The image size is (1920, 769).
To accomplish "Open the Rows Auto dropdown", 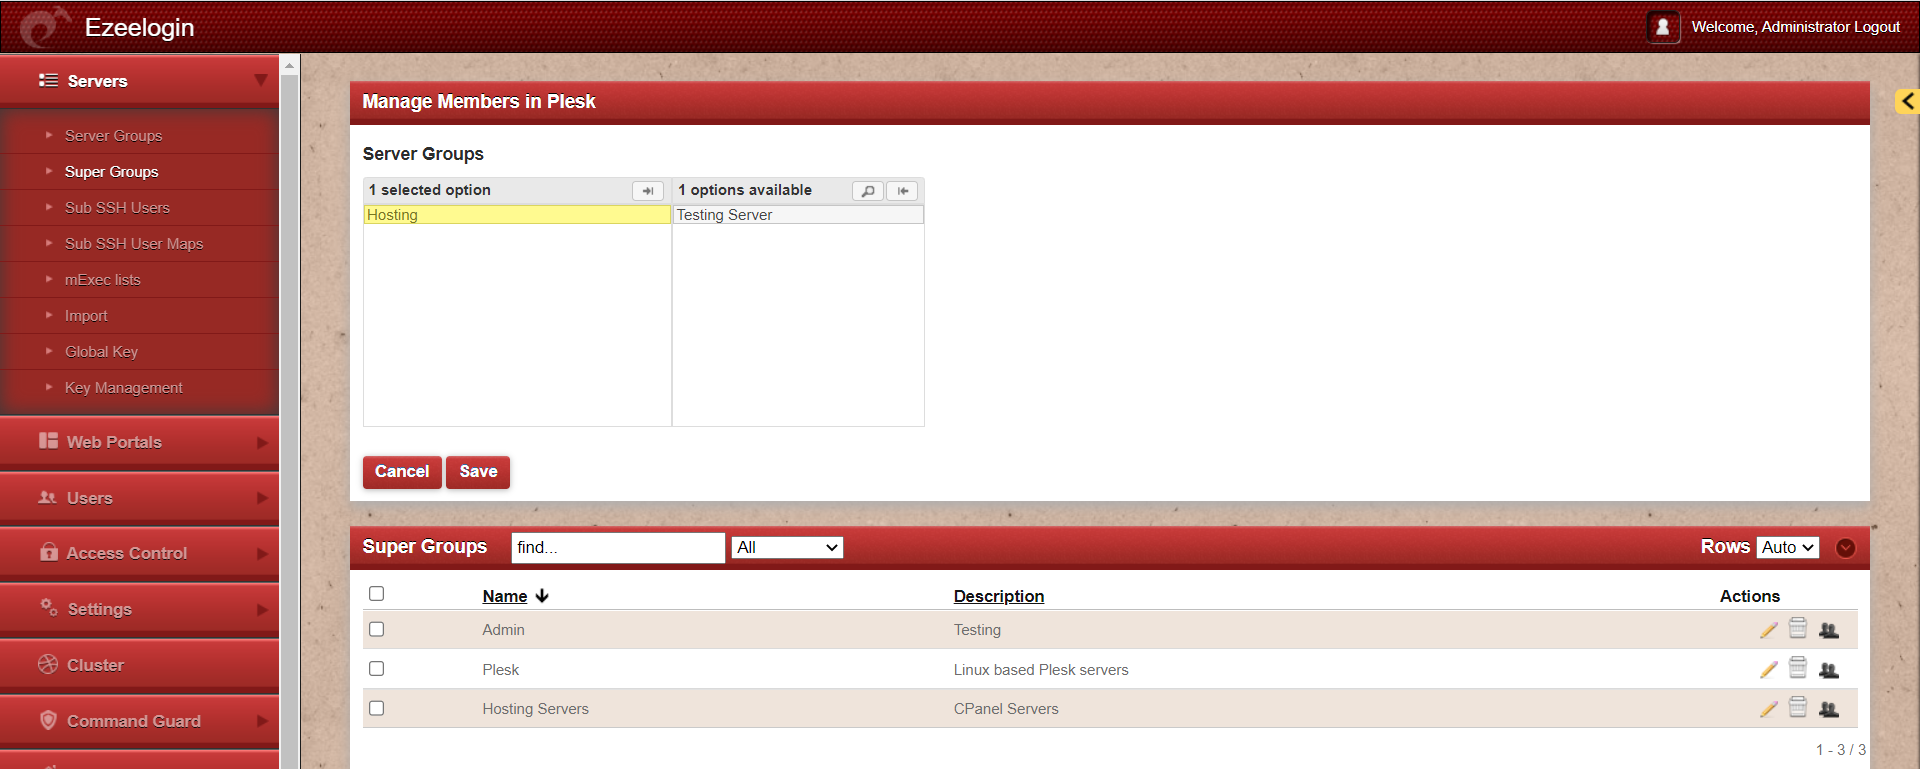I will click(x=1787, y=548).
